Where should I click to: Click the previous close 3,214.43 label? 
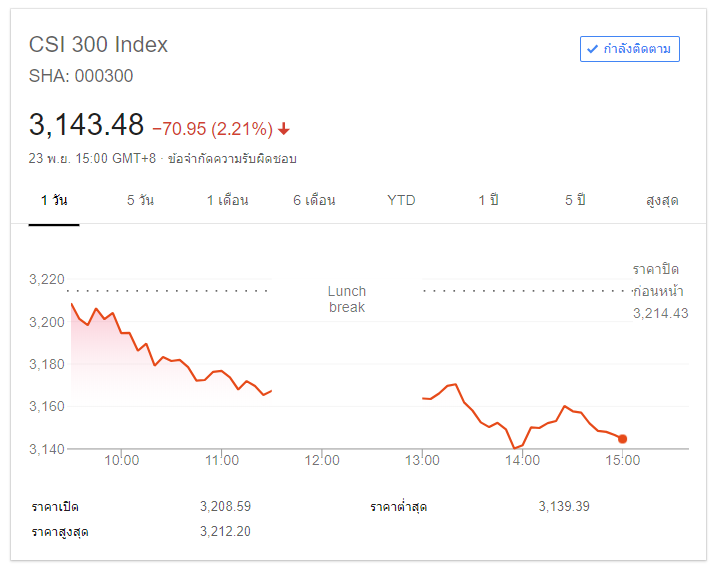coord(660,313)
